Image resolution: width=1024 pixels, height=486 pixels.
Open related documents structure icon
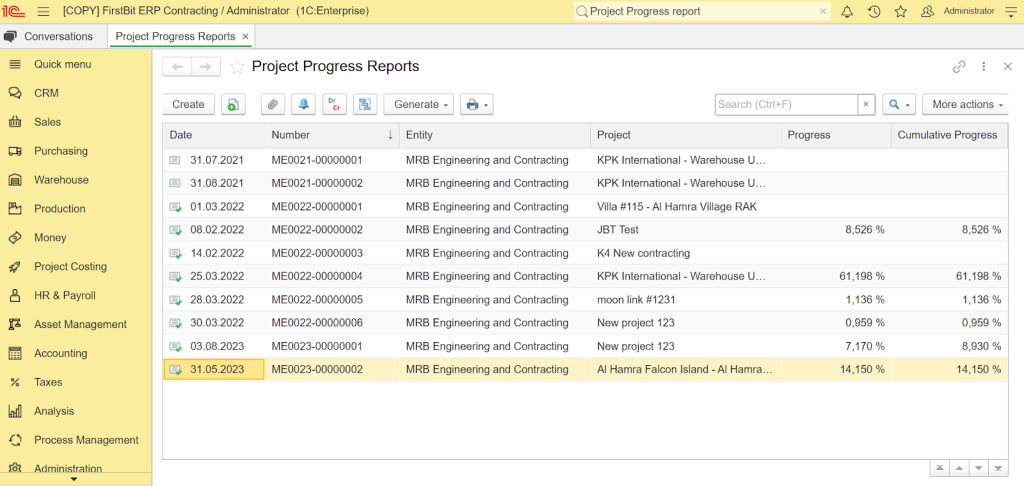[365, 105]
